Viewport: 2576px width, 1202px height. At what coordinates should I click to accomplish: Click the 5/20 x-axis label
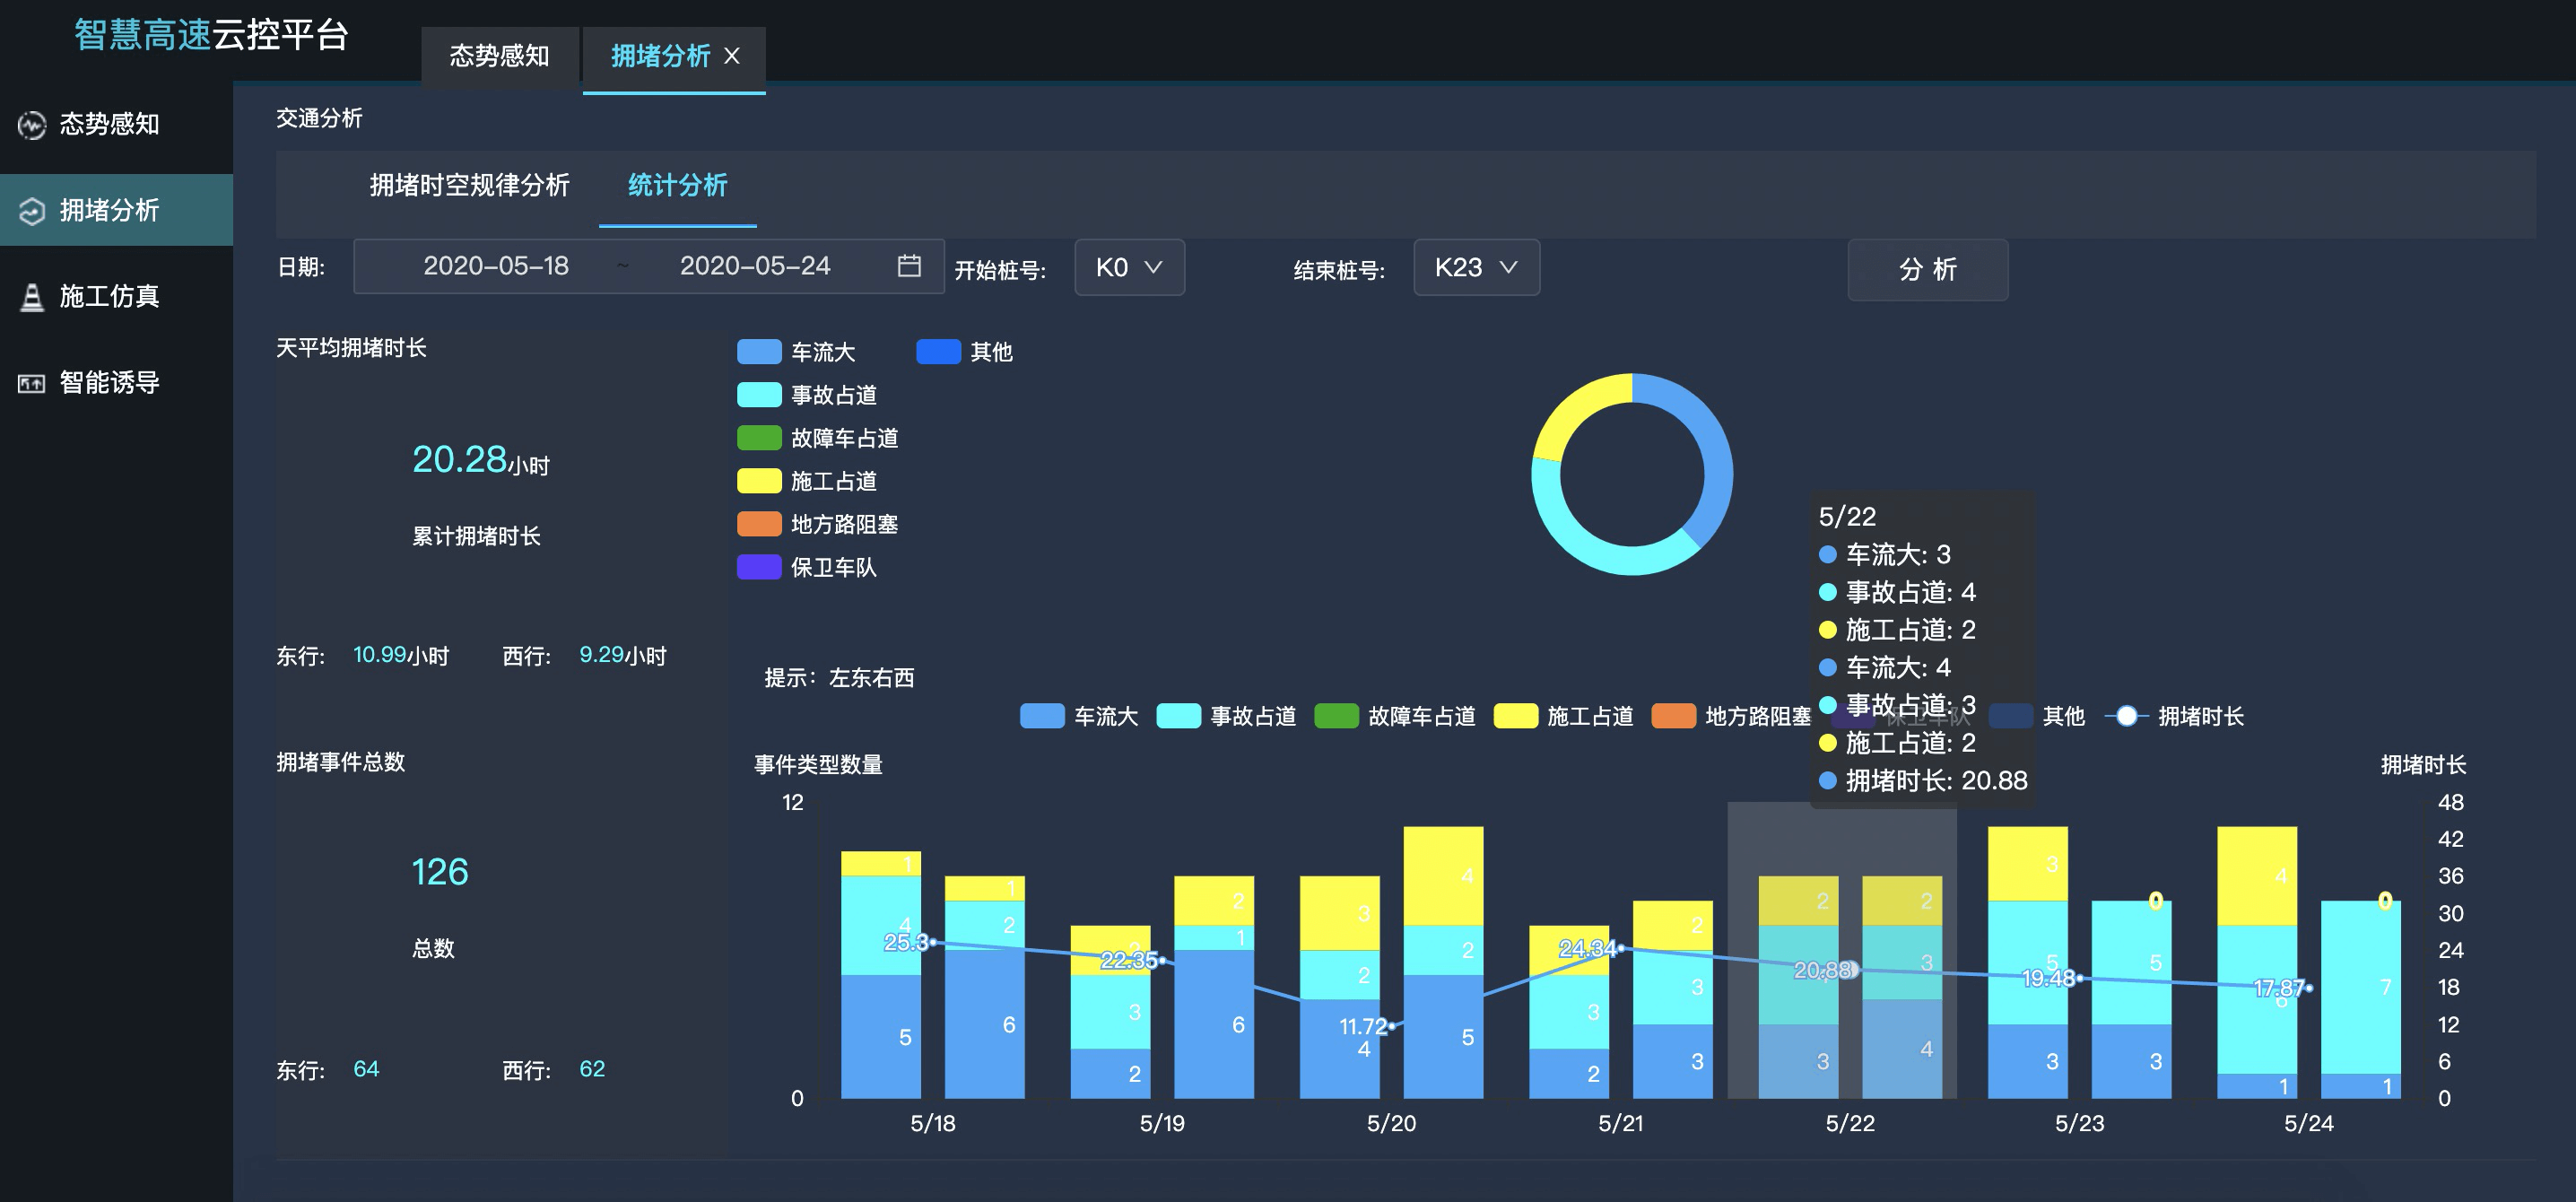(1391, 1123)
